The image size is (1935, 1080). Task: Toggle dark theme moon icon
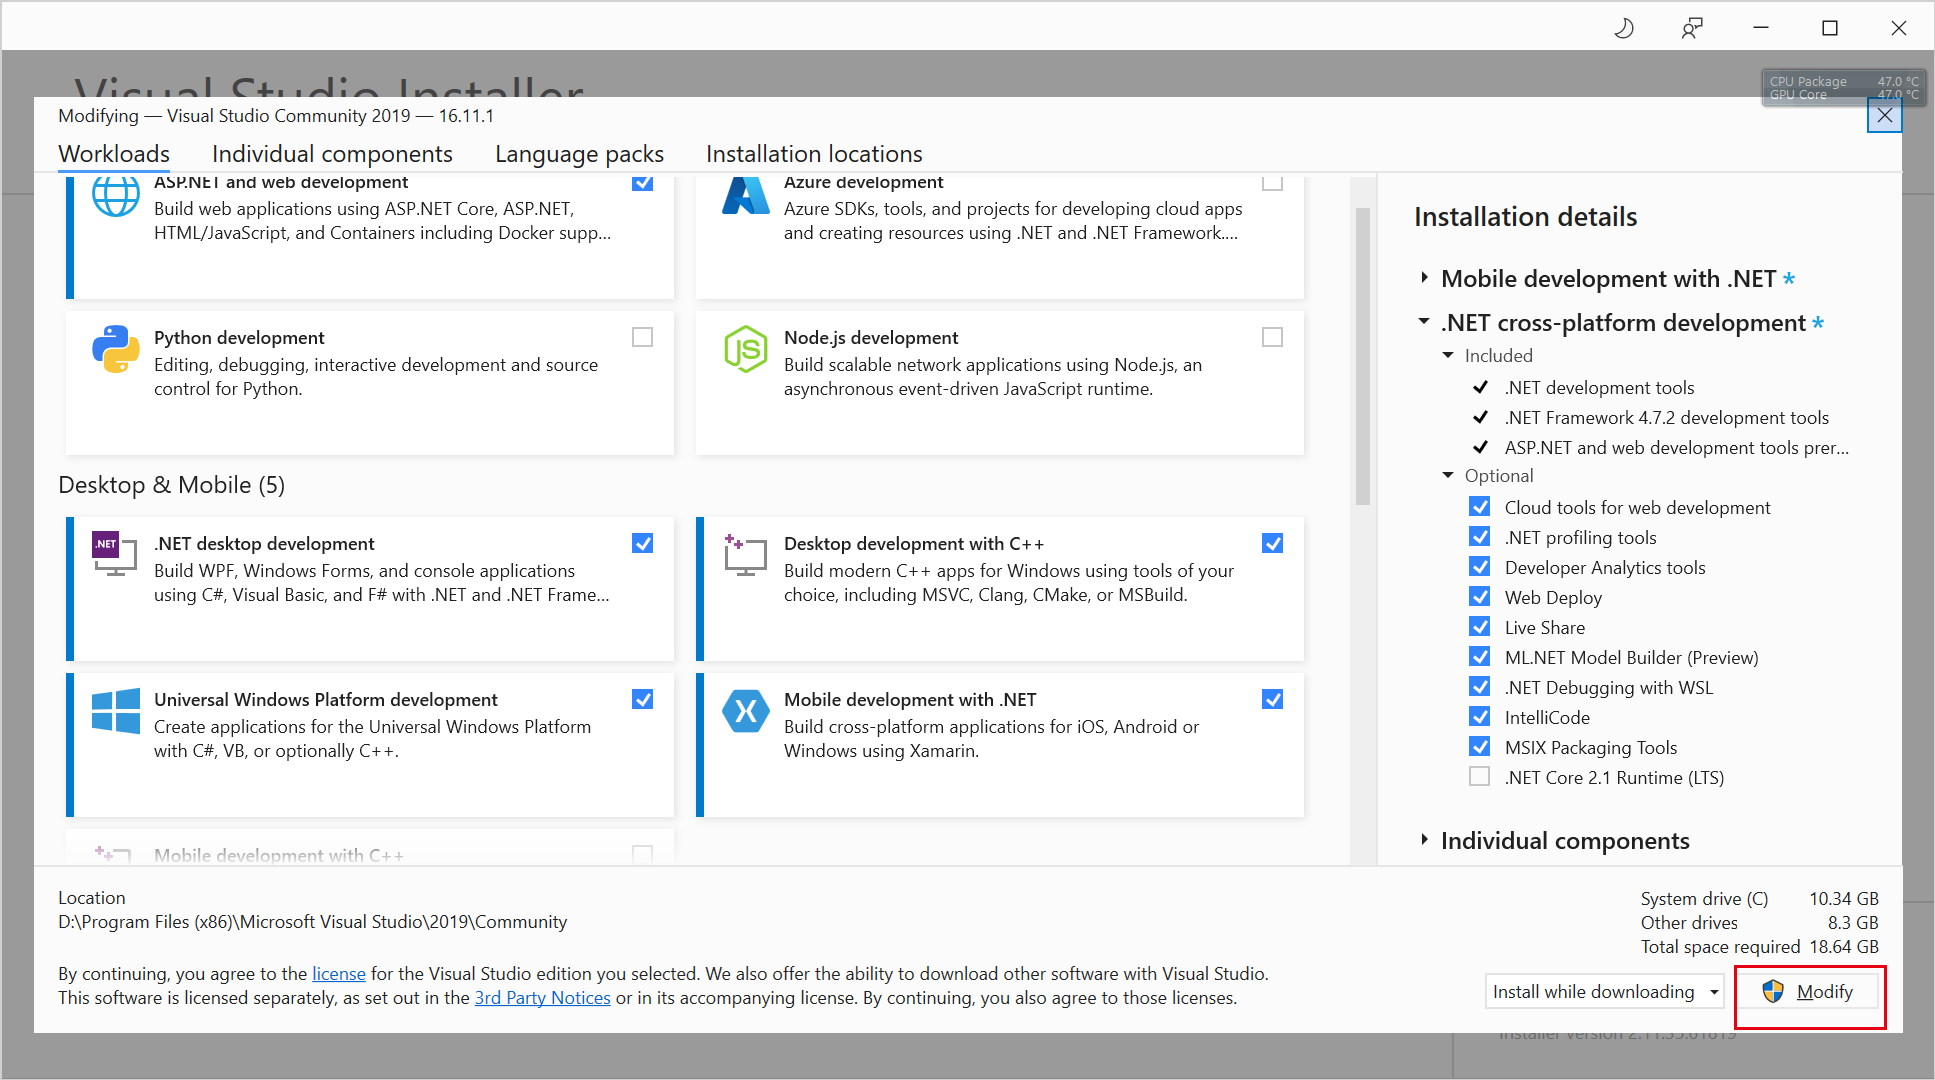pos(1624,28)
